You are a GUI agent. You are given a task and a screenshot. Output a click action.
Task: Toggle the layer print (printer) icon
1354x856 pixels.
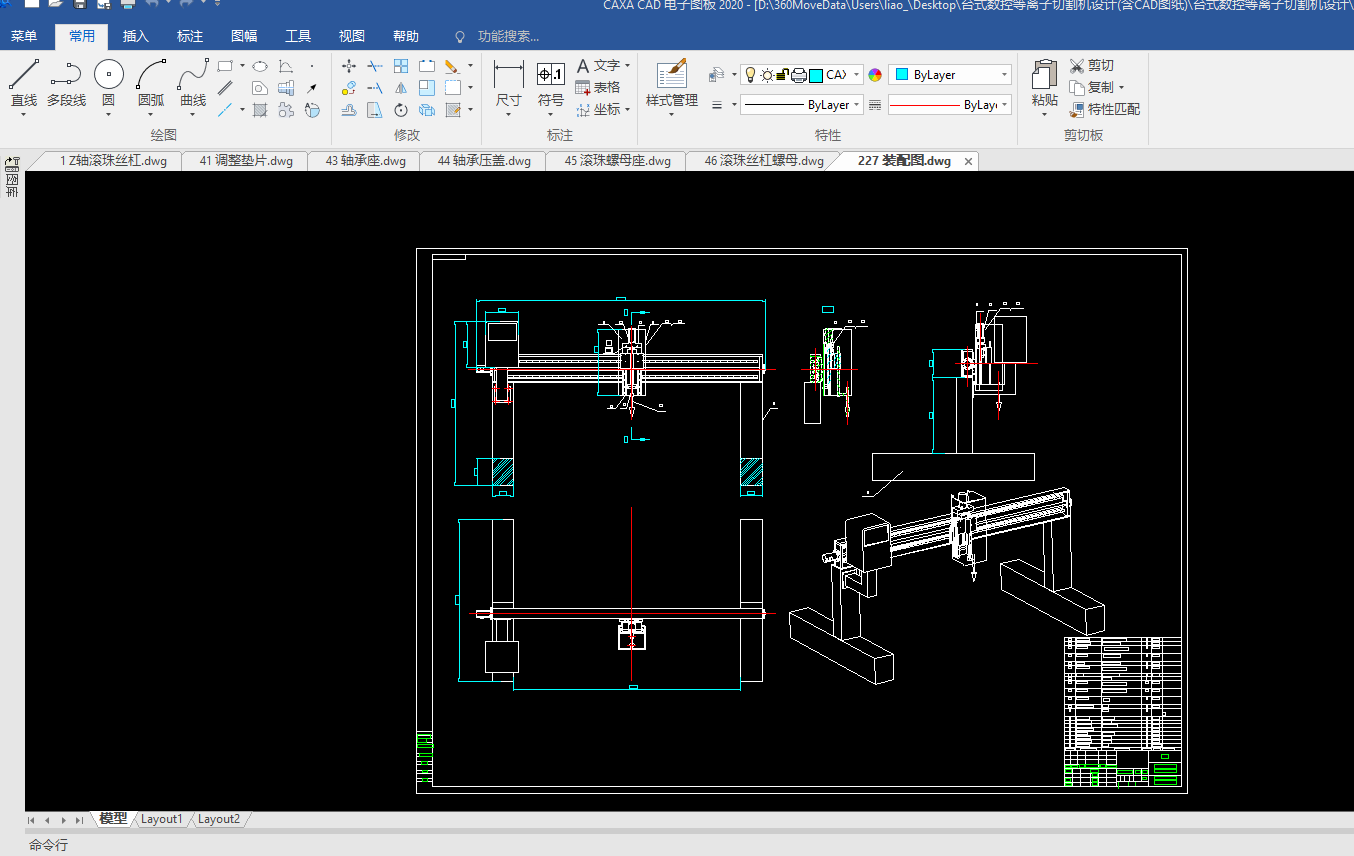tap(799, 75)
